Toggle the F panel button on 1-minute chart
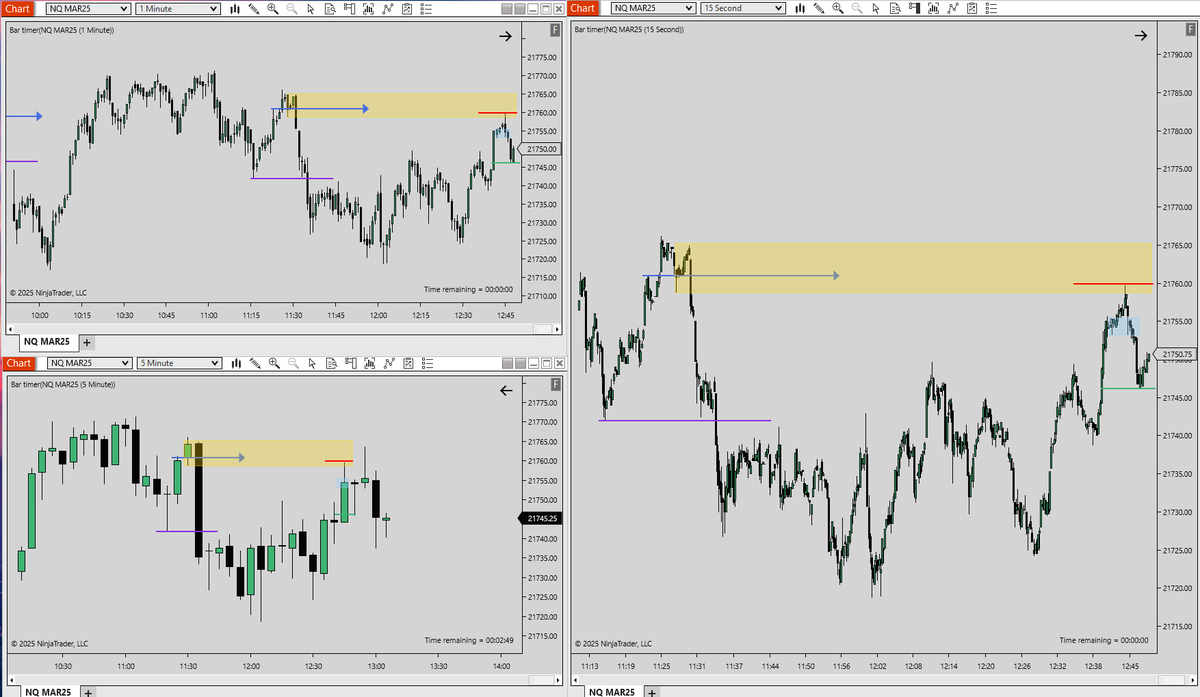Image resolution: width=1200 pixels, height=697 pixels. 554,31
